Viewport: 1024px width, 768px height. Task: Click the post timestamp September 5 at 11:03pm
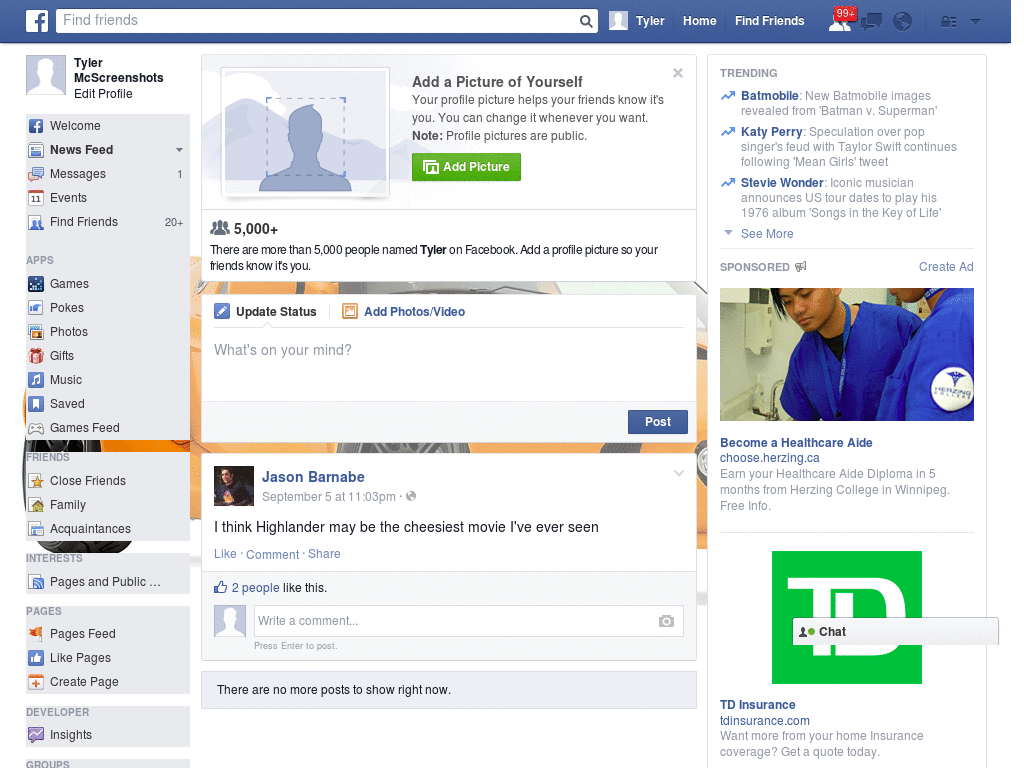[x=328, y=497]
